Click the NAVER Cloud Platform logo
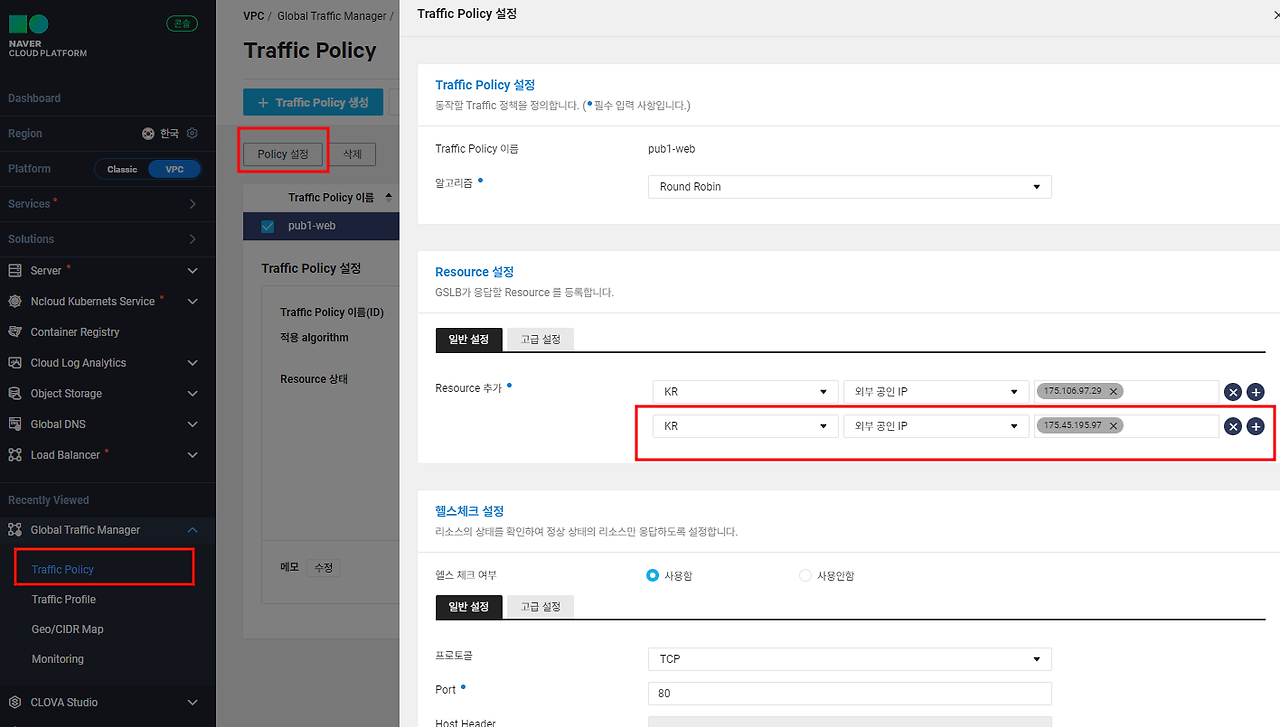 (47, 35)
